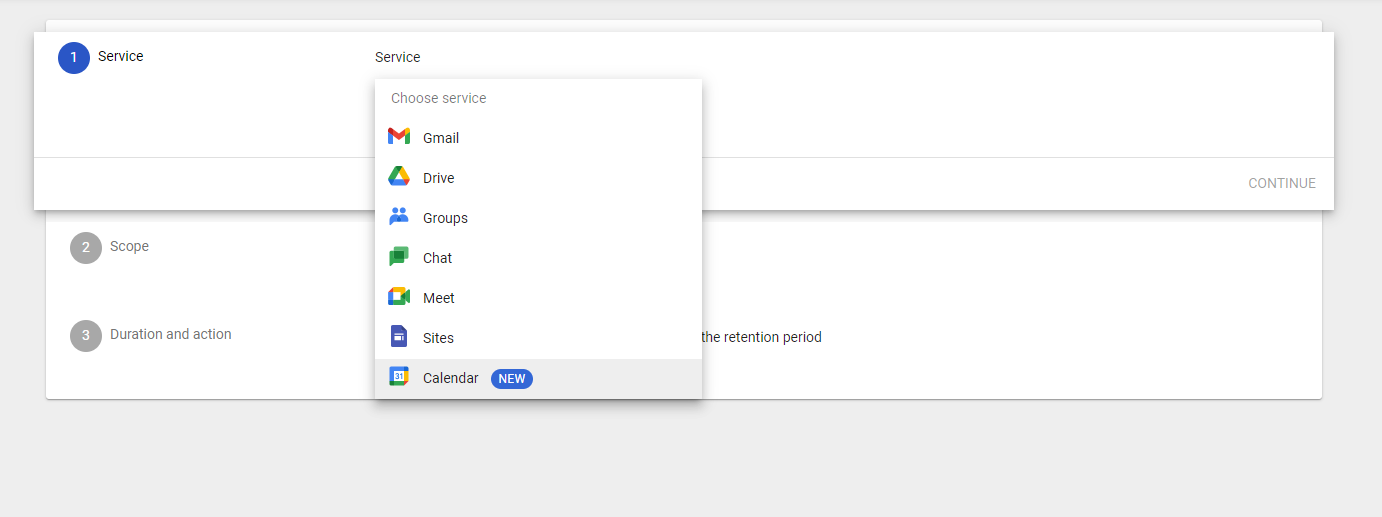Click the step 1 Service circle

pos(74,58)
